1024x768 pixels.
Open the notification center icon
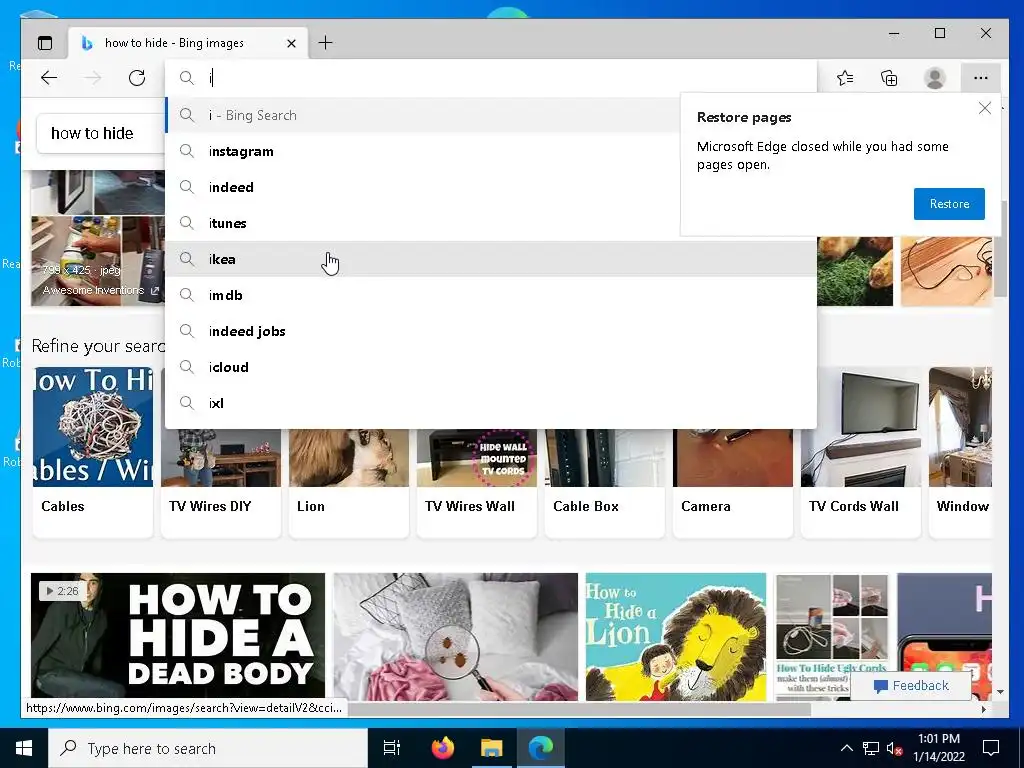pos(991,748)
